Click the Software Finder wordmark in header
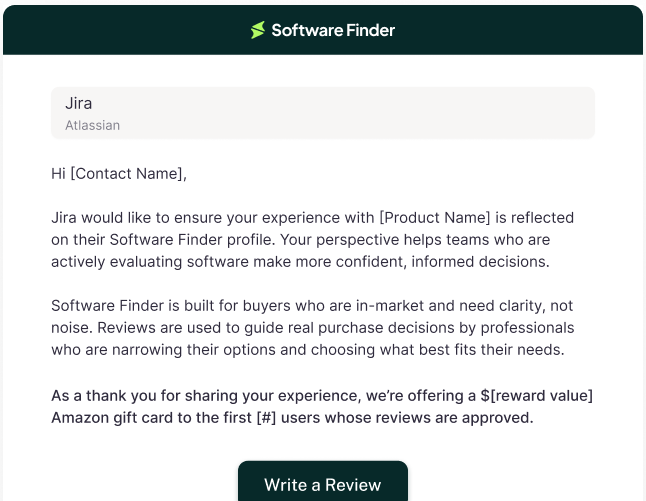Viewport: 646px width, 501px height. [333, 30]
